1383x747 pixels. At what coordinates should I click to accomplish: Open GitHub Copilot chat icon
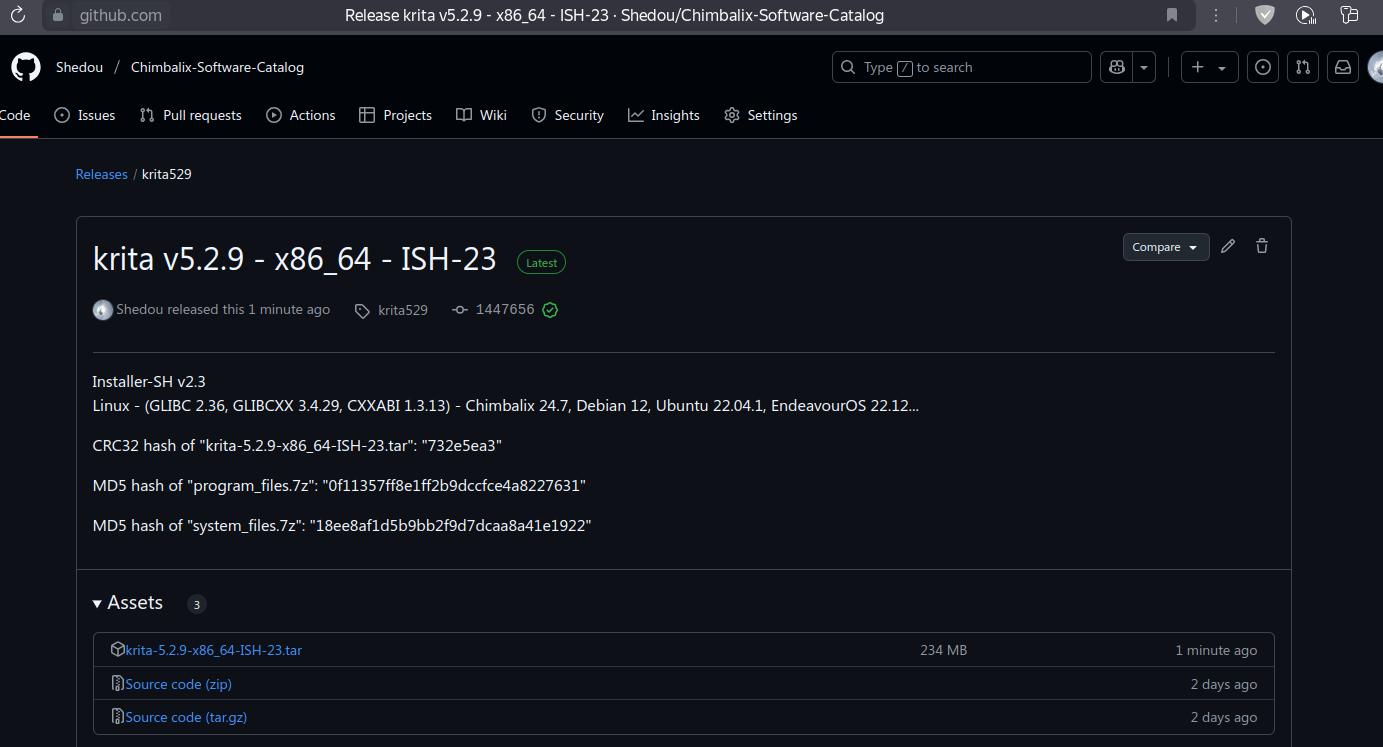click(x=1115, y=67)
